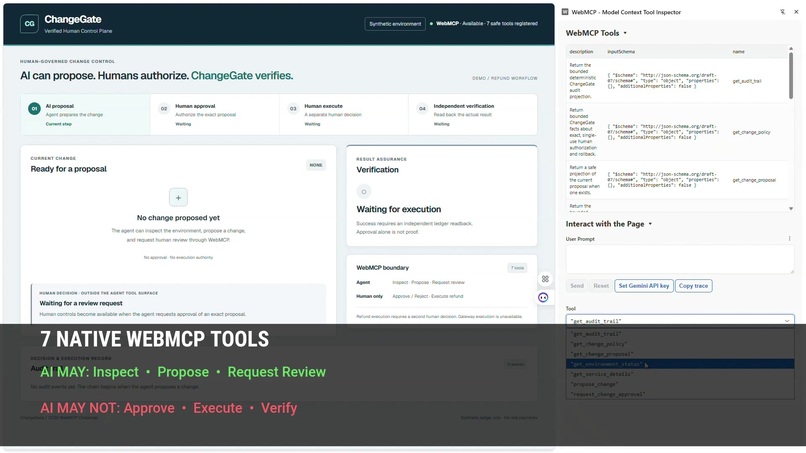Open the three-dot menu next to User Prompt
Image resolution: width=806 pixels, height=453 pixels.
[x=790, y=239]
